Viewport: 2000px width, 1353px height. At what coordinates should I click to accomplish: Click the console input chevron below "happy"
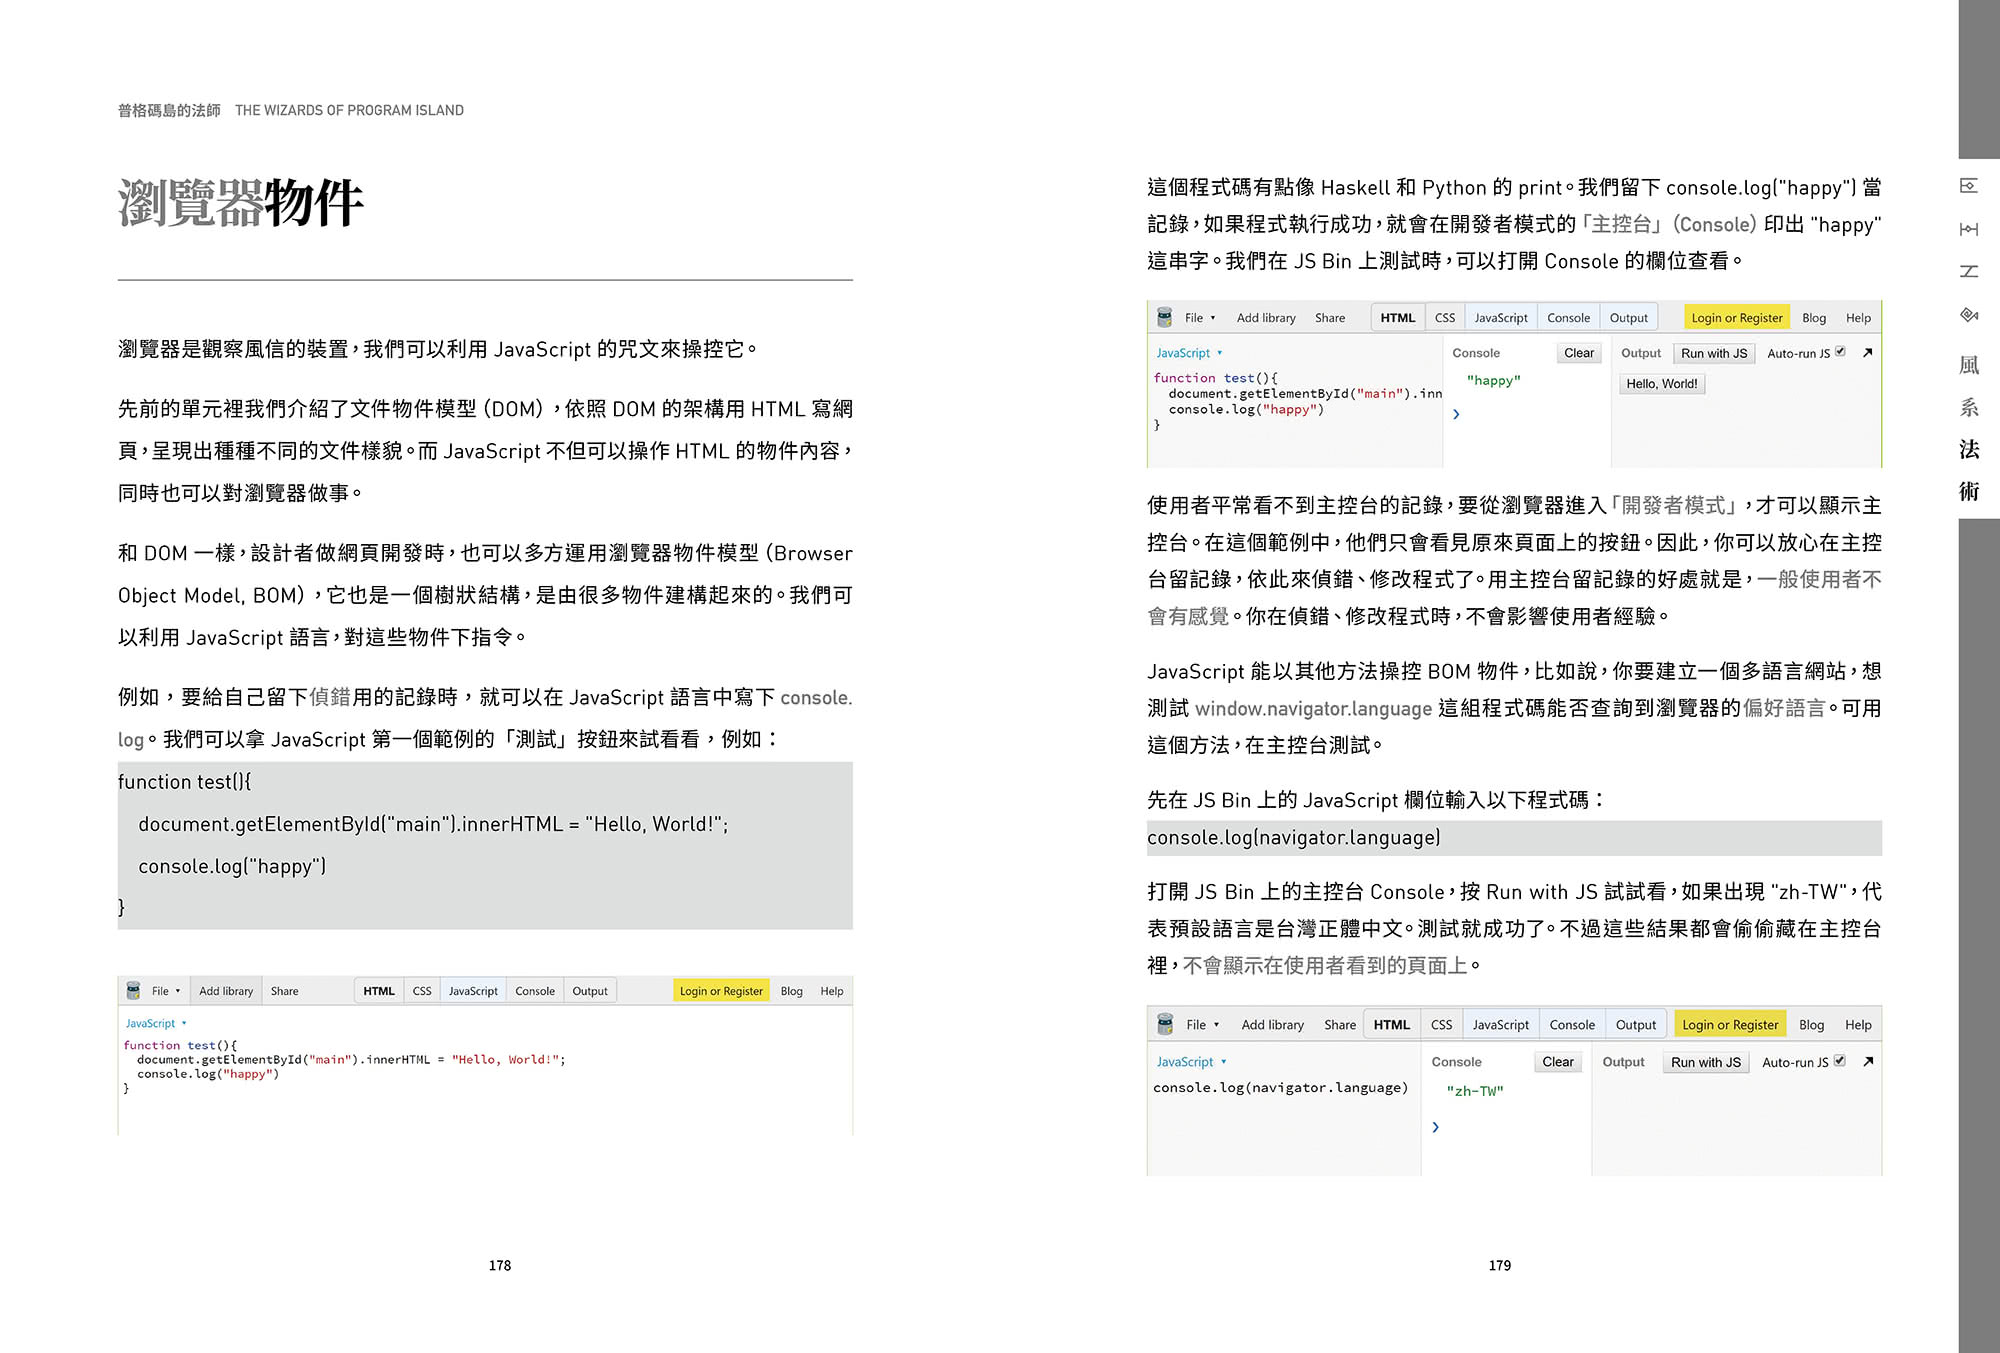[1457, 414]
